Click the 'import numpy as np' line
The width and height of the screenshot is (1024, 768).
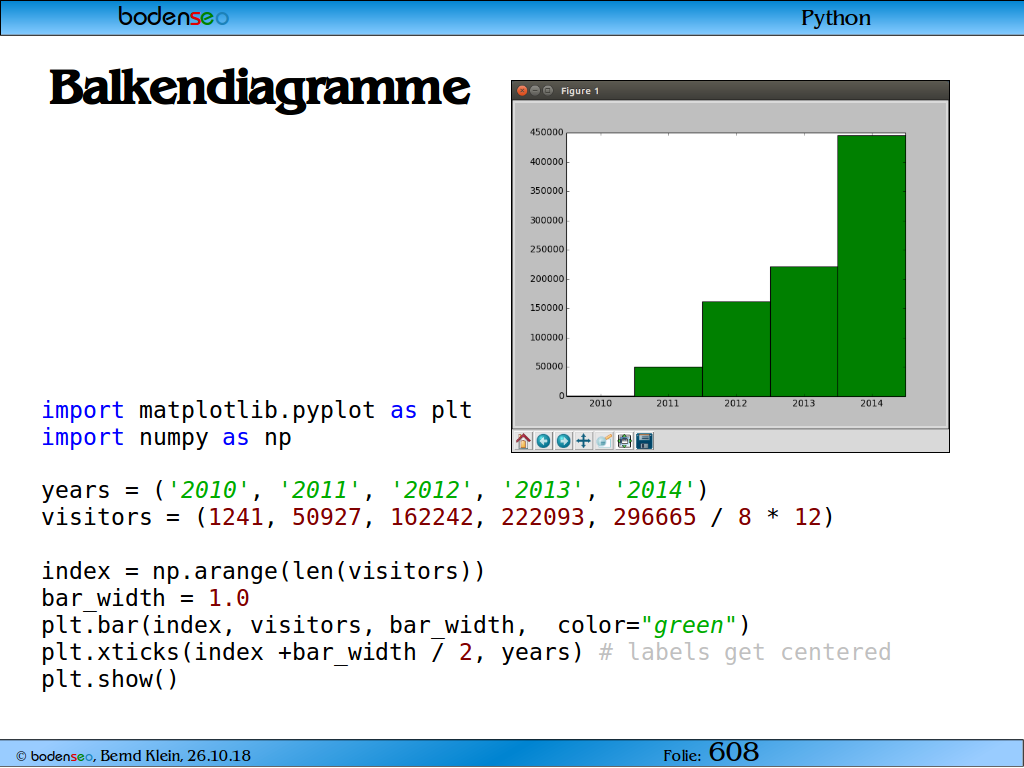tap(167, 437)
